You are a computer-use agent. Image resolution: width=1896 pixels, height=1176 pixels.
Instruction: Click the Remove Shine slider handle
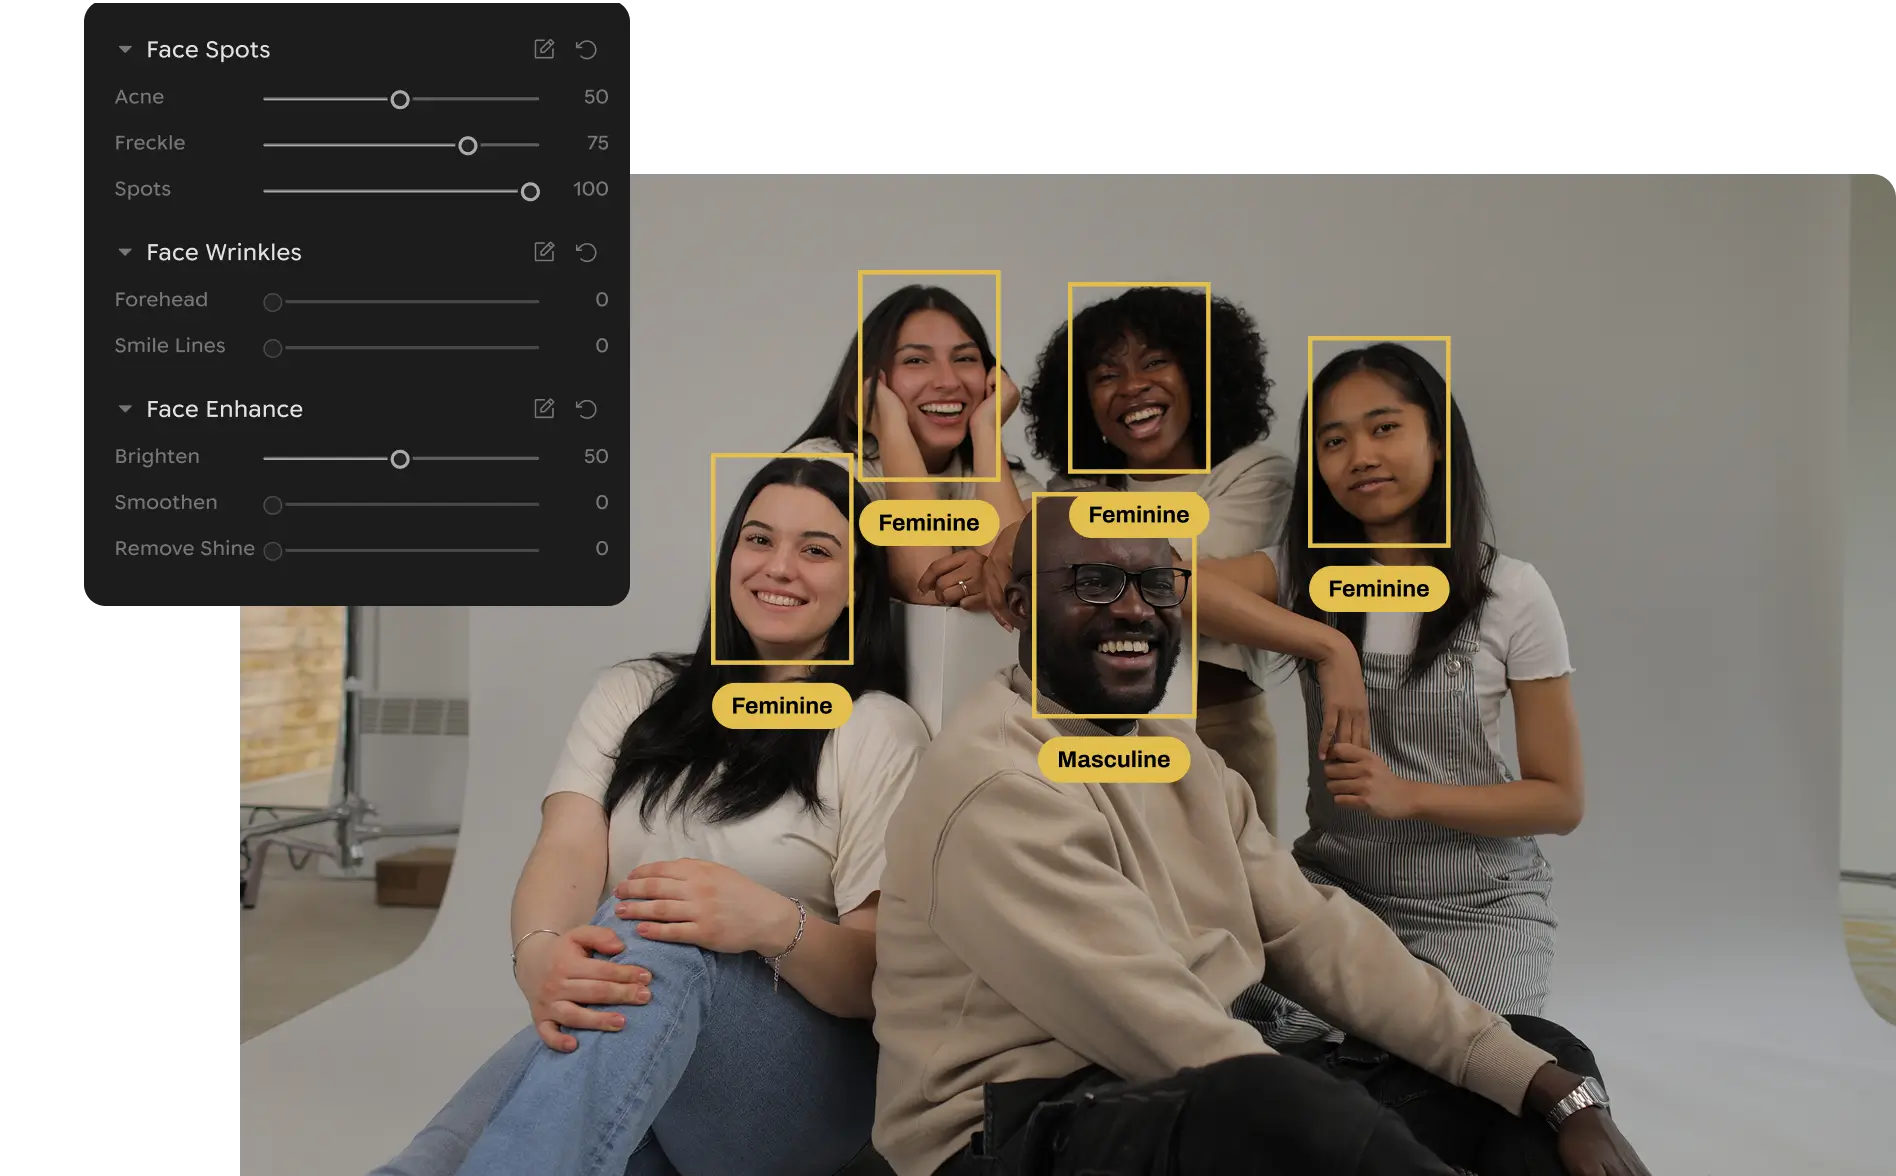(x=272, y=551)
